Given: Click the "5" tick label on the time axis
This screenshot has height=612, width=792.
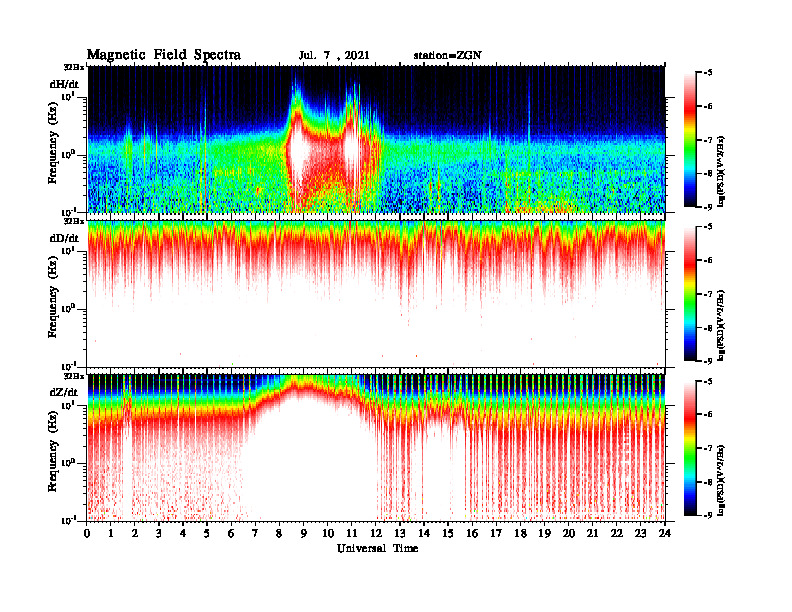Looking at the screenshot, I should click(207, 533).
